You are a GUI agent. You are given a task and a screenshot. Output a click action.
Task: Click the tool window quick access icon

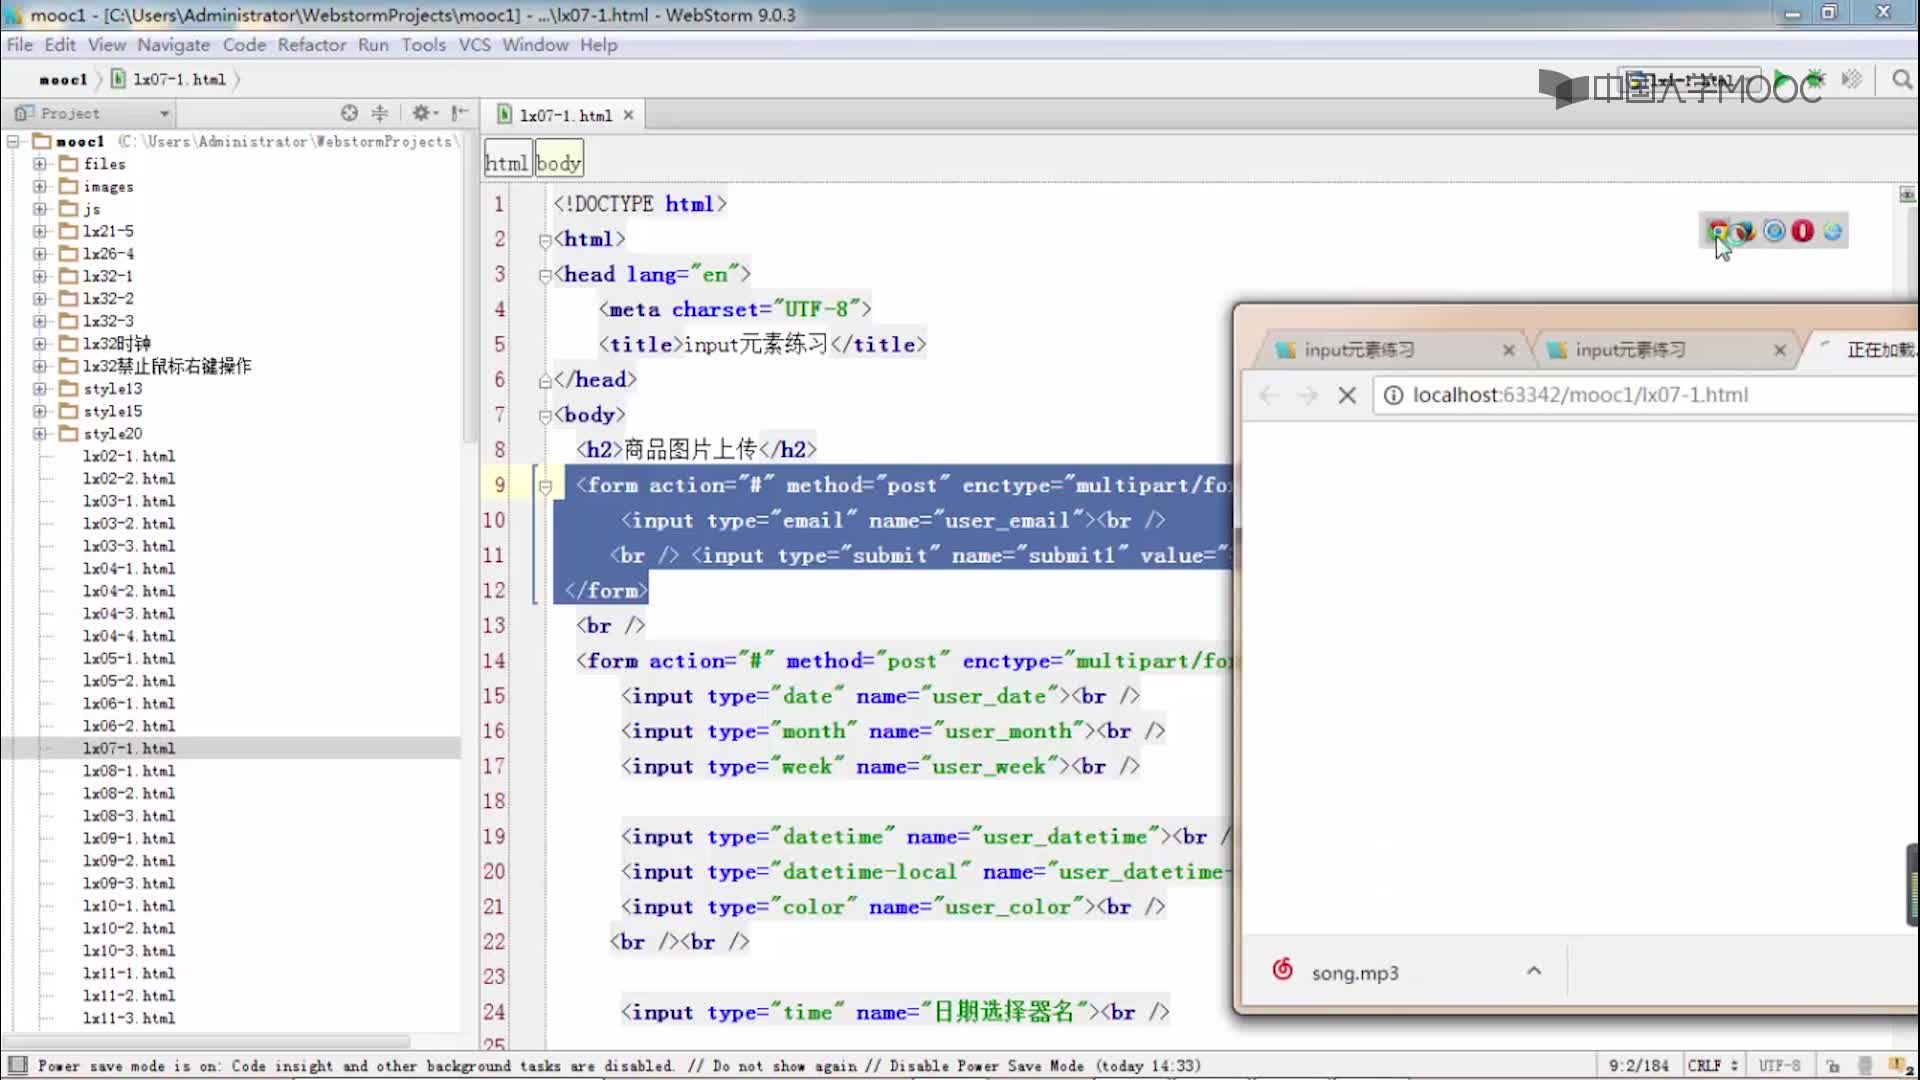point(17,1065)
